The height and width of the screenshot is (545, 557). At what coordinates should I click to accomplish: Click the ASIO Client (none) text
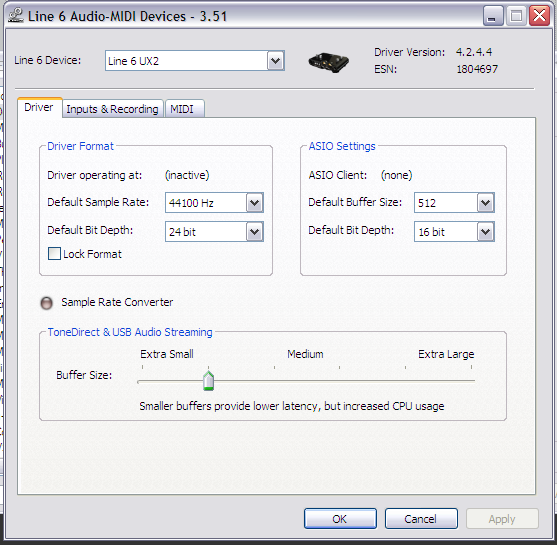[x=396, y=175]
